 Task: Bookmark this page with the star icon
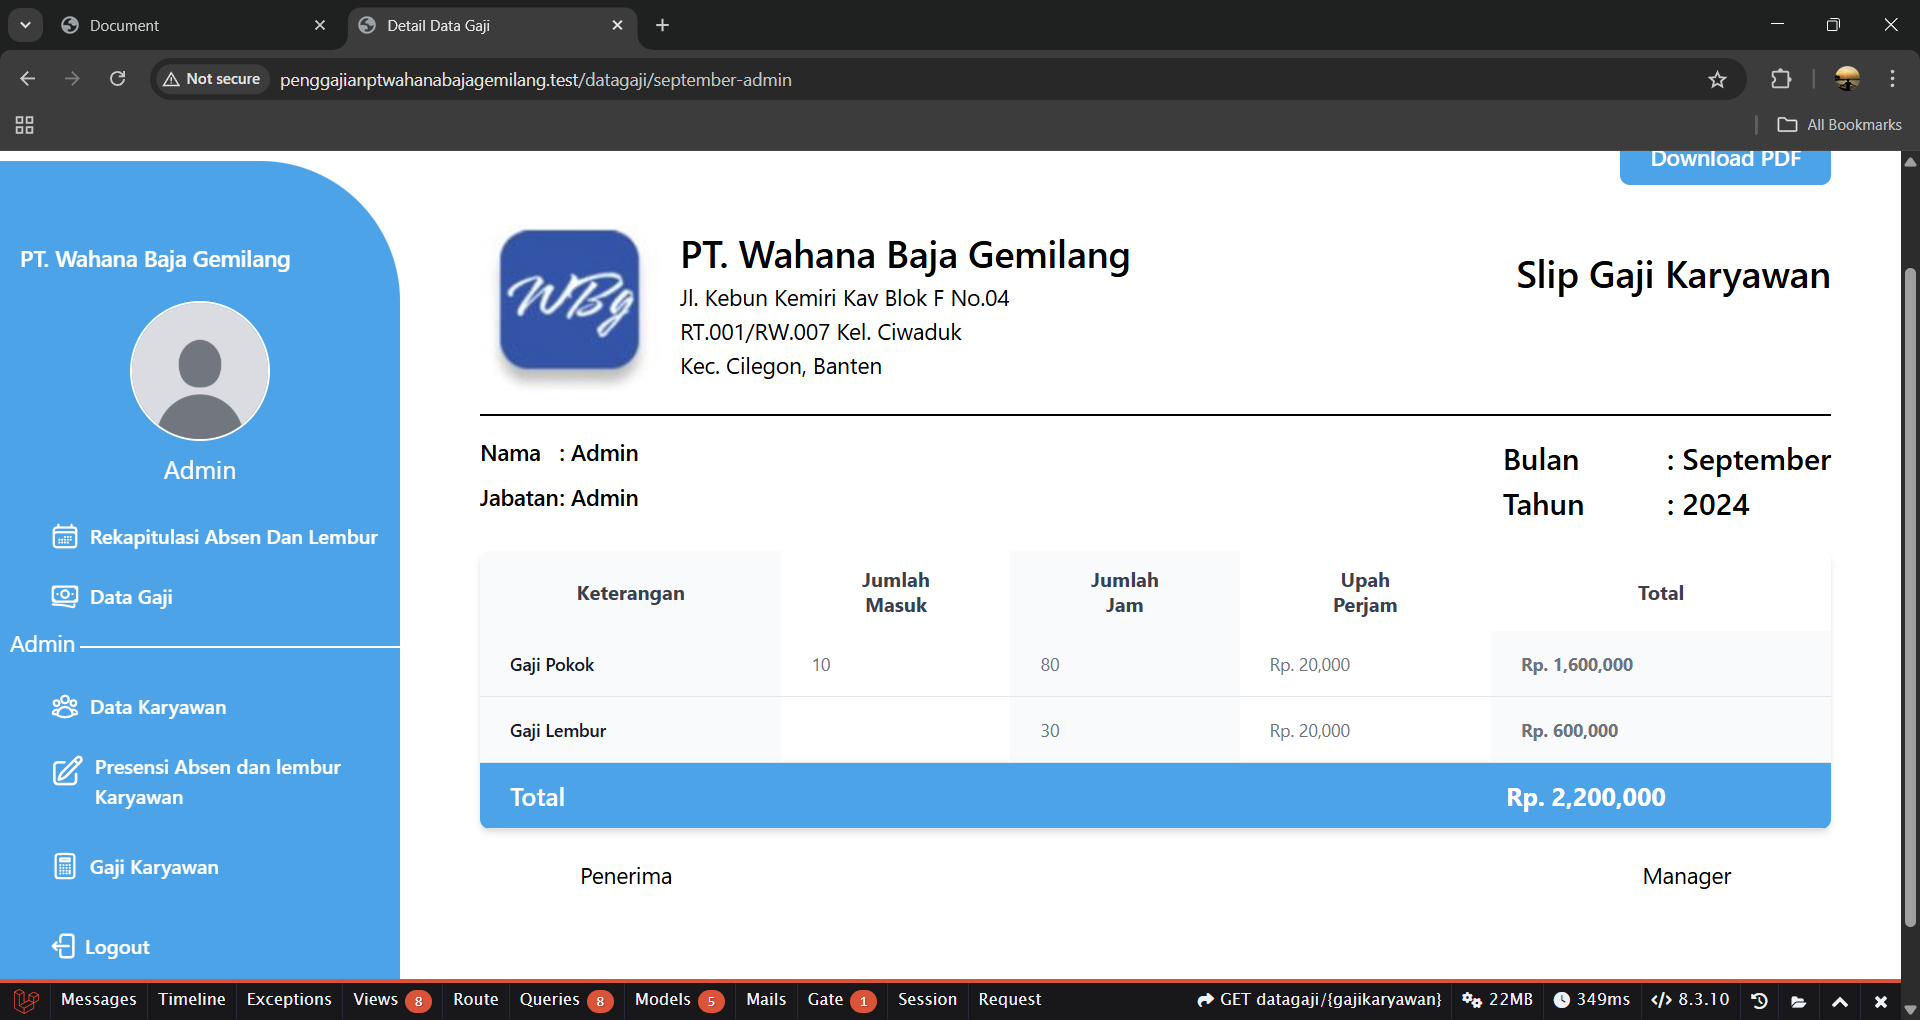pos(1717,79)
